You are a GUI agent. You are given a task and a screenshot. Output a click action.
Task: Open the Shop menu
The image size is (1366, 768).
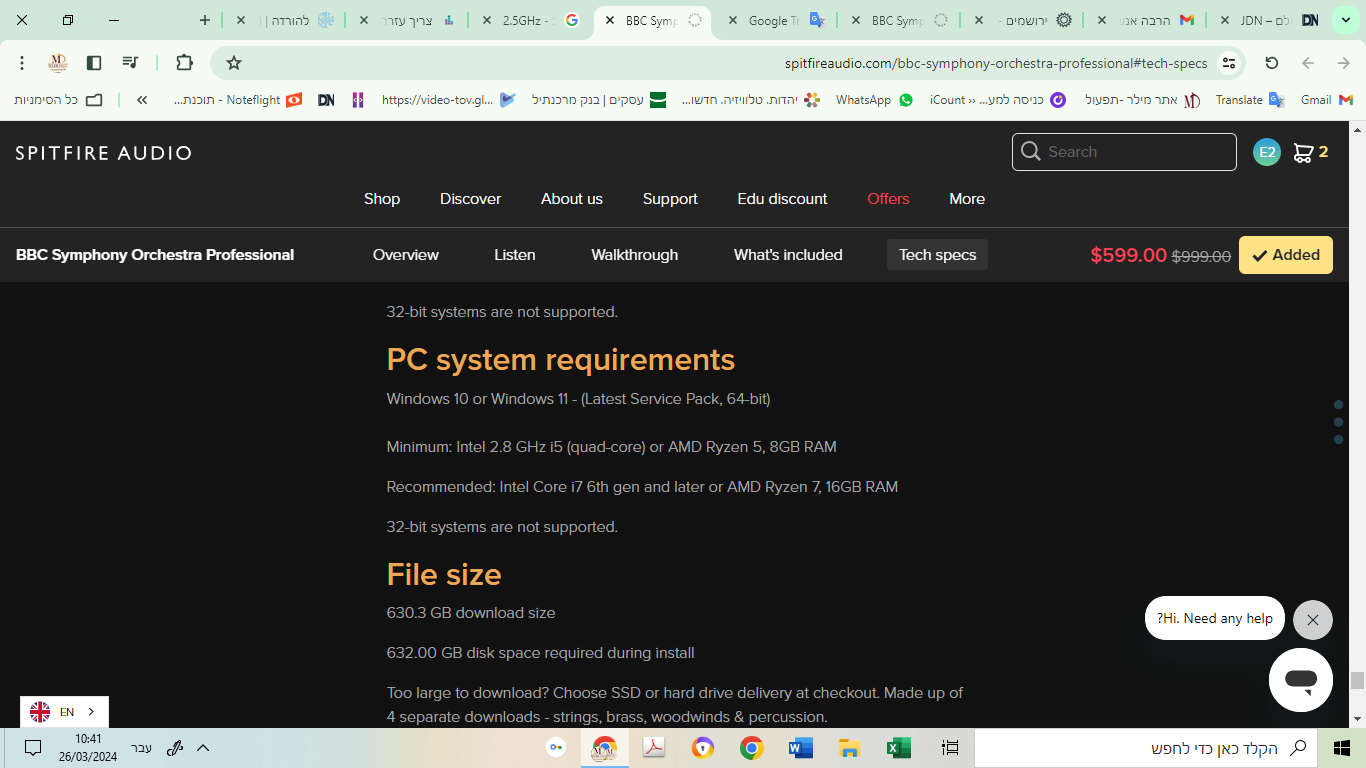[x=381, y=199]
